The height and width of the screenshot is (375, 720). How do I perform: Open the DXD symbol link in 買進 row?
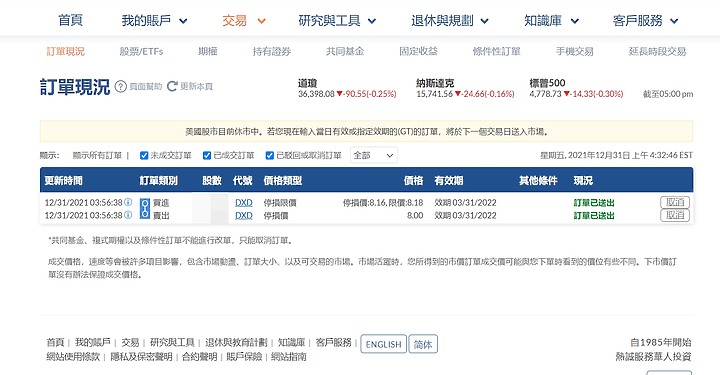pyautogui.click(x=244, y=202)
